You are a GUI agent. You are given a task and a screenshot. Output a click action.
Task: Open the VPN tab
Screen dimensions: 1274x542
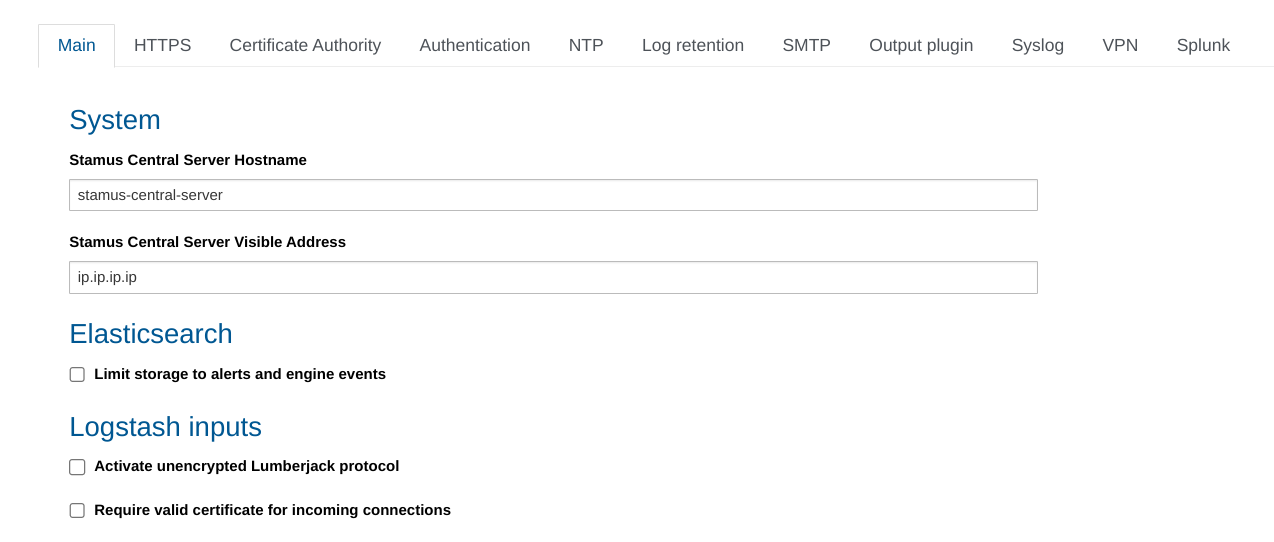[1120, 45]
